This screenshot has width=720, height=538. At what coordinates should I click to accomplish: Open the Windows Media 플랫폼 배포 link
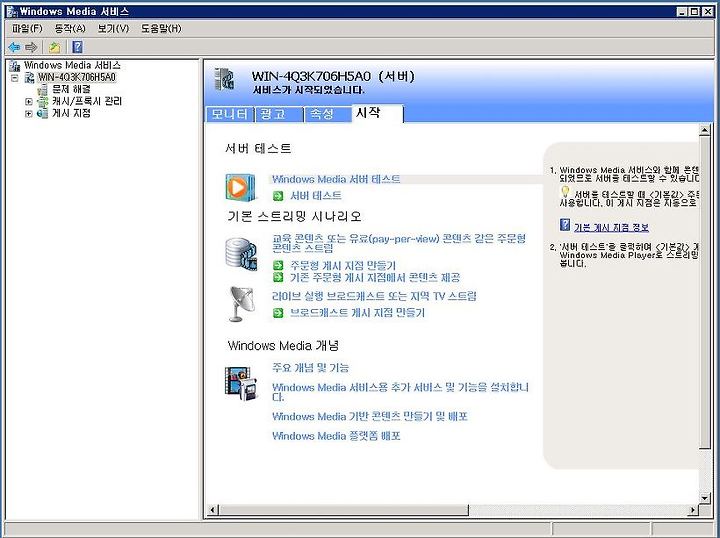pos(336,436)
